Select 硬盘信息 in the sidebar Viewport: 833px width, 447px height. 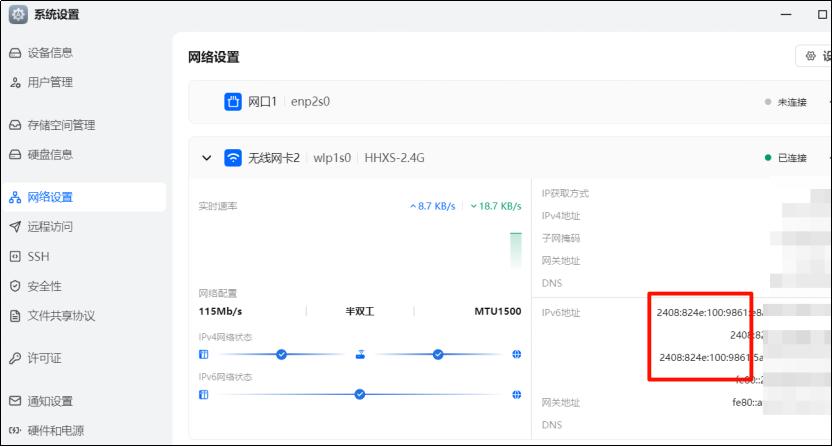click(x=50, y=155)
